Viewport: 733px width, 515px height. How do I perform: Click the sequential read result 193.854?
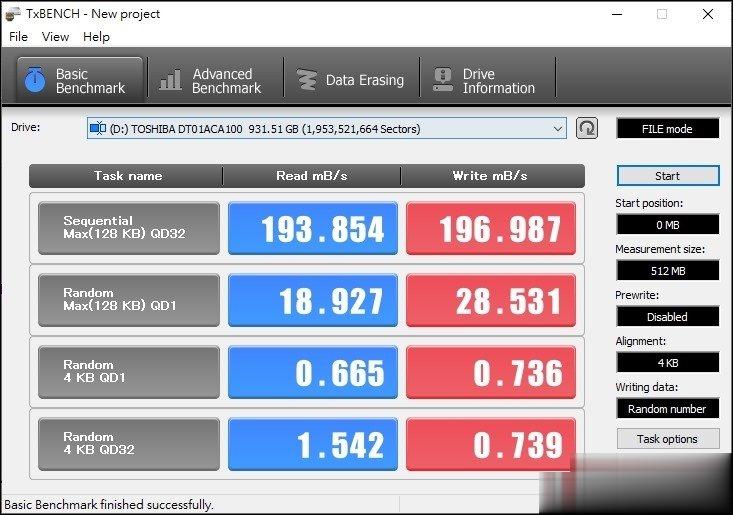pos(313,228)
